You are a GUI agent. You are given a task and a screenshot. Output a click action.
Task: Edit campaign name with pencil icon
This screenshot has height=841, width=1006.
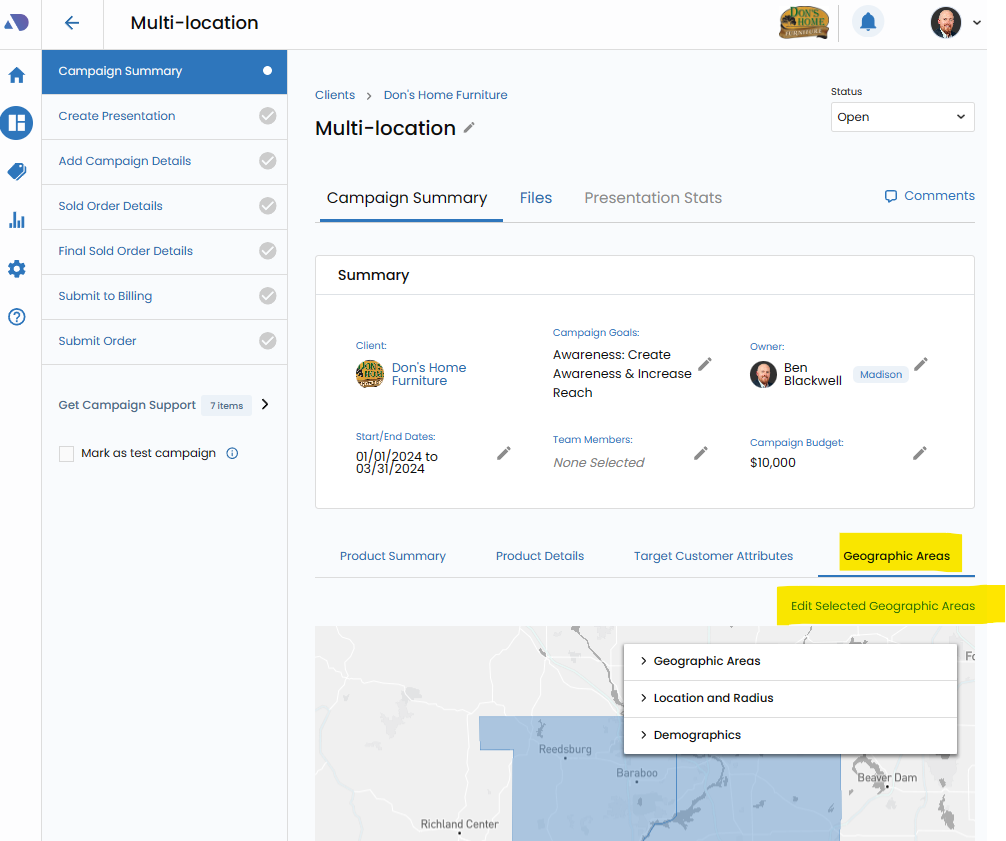point(469,128)
